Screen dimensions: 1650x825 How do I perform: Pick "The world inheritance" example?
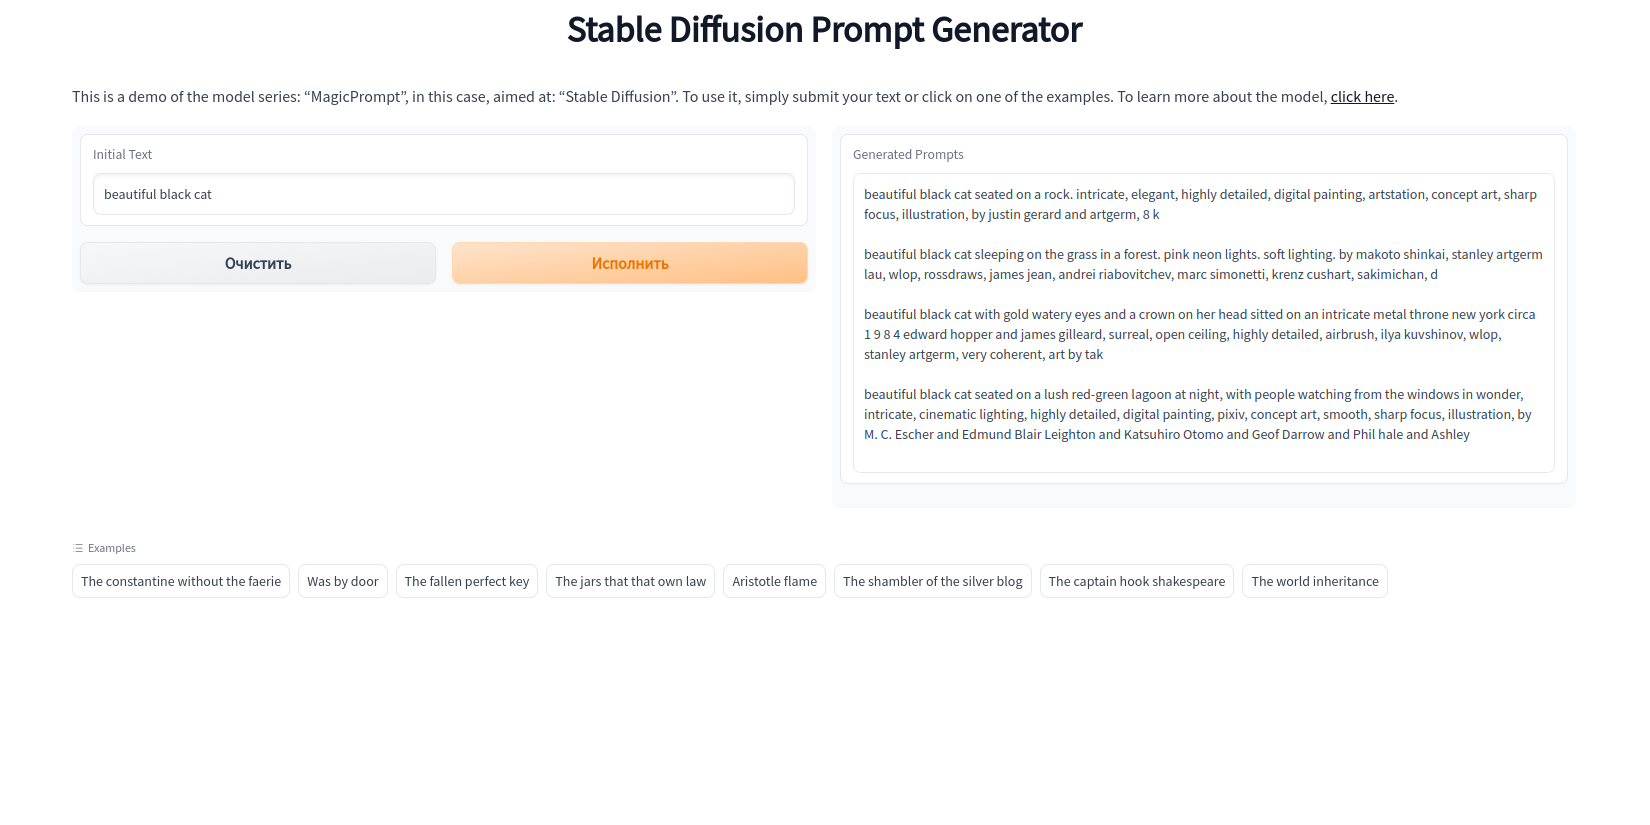coord(1314,581)
